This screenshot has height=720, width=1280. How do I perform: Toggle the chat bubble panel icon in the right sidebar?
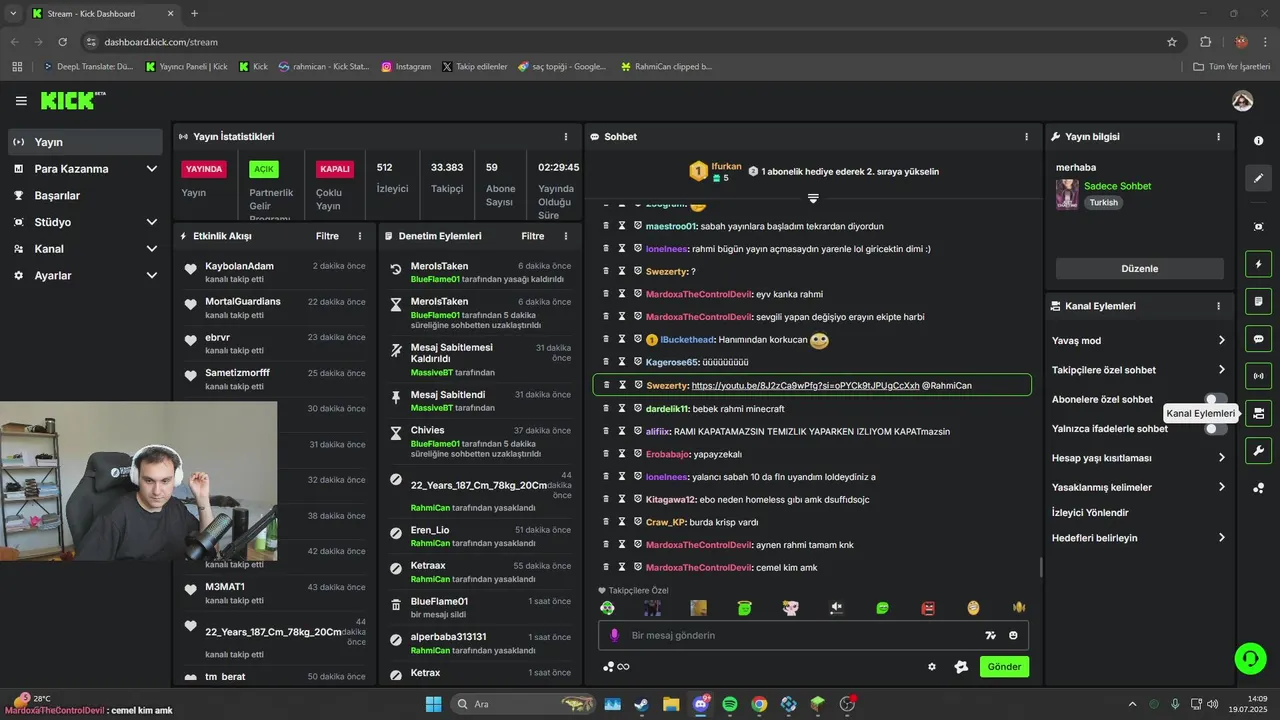pyautogui.click(x=1258, y=339)
